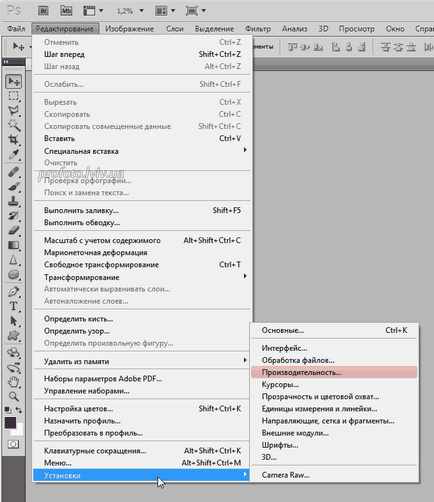The image size is (434, 502).
Task: Select the Move tool in toolbox
Action: pos(14,81)
